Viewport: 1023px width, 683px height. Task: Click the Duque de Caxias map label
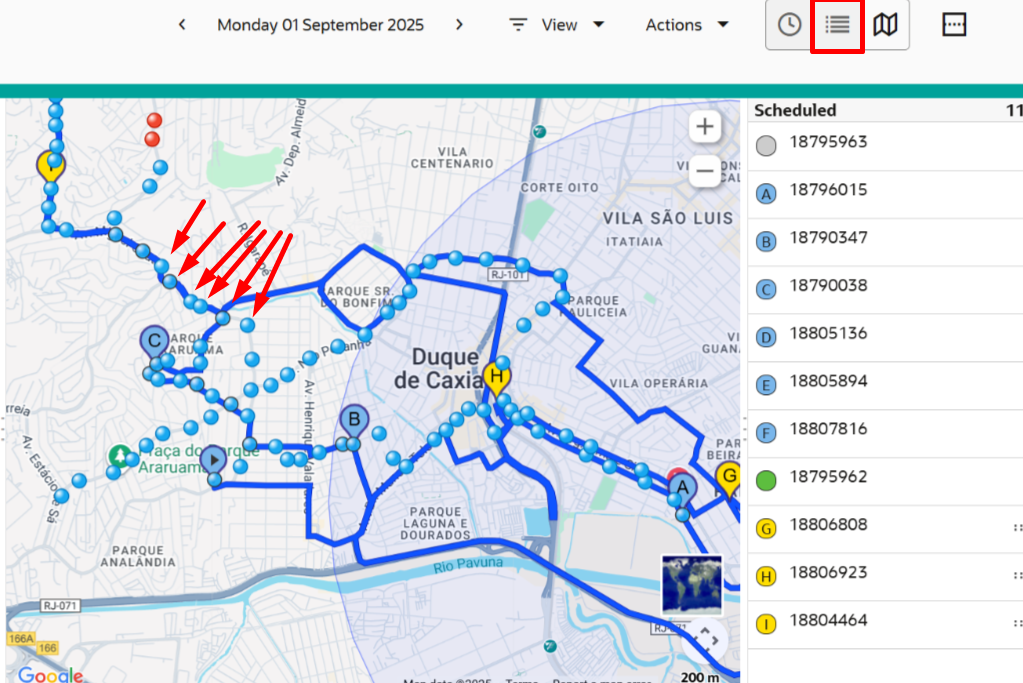438,368
